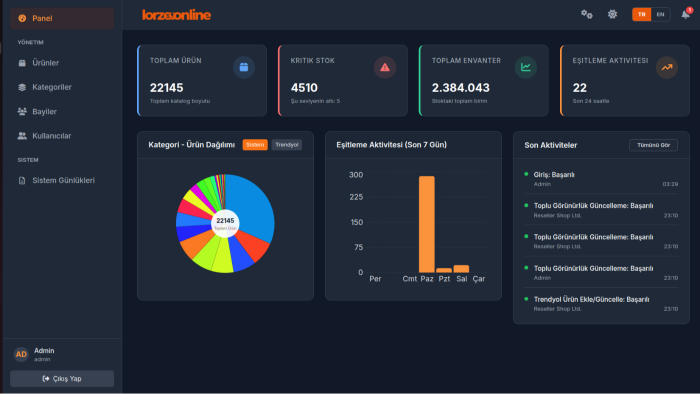Click the Panel palette icon
Screen dimensions: 700x394
(22, 18)
